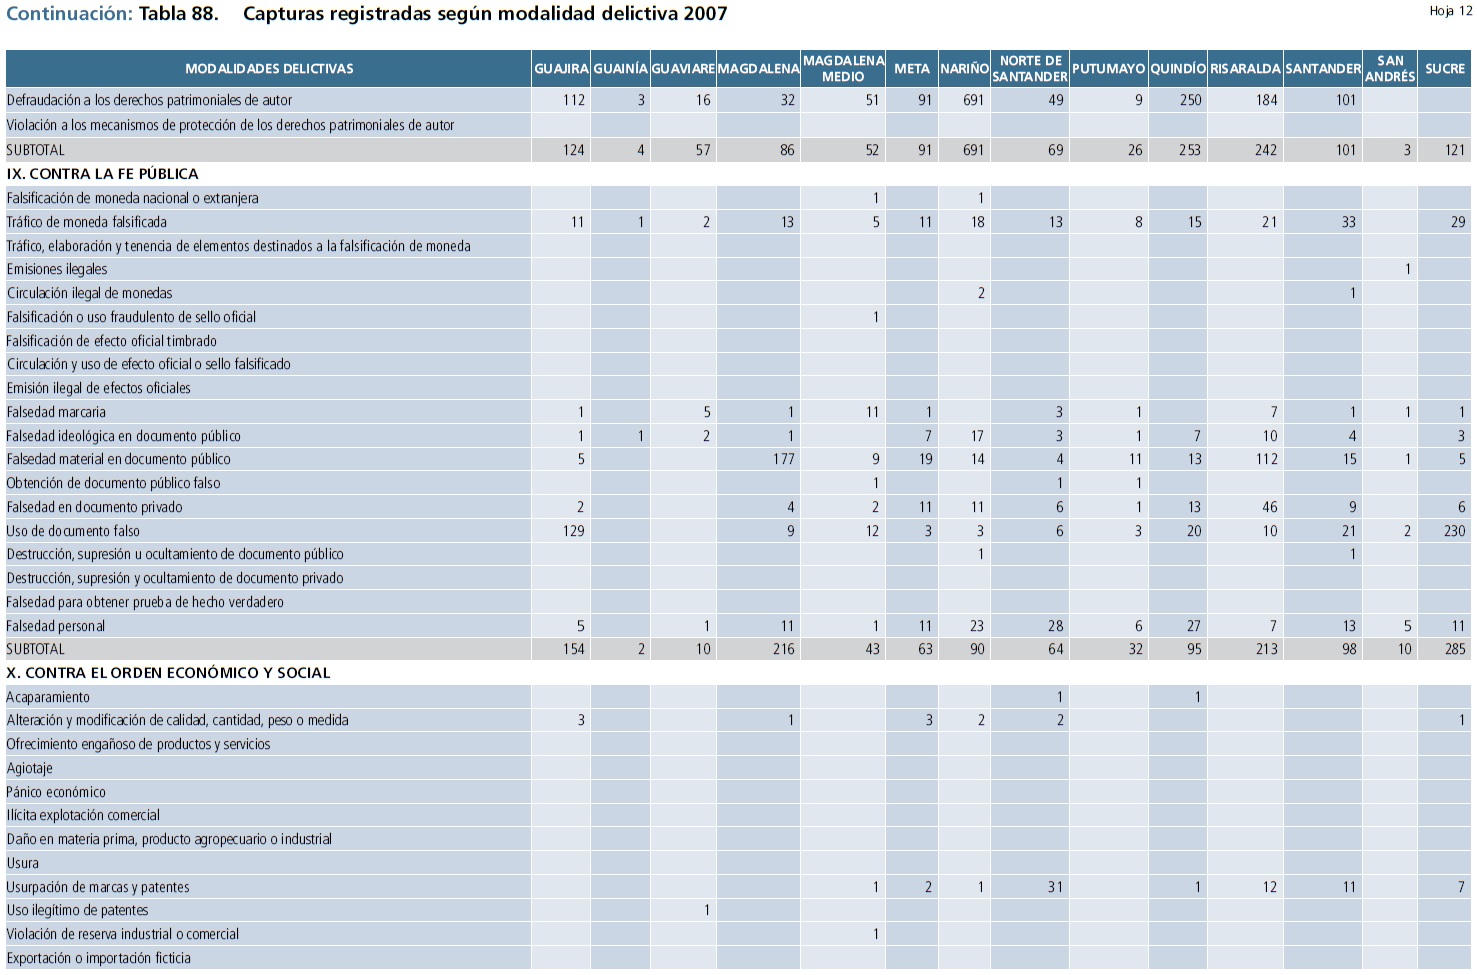
Task: Click the 'Uso de documento falso' row label
Action: [73, 531]
